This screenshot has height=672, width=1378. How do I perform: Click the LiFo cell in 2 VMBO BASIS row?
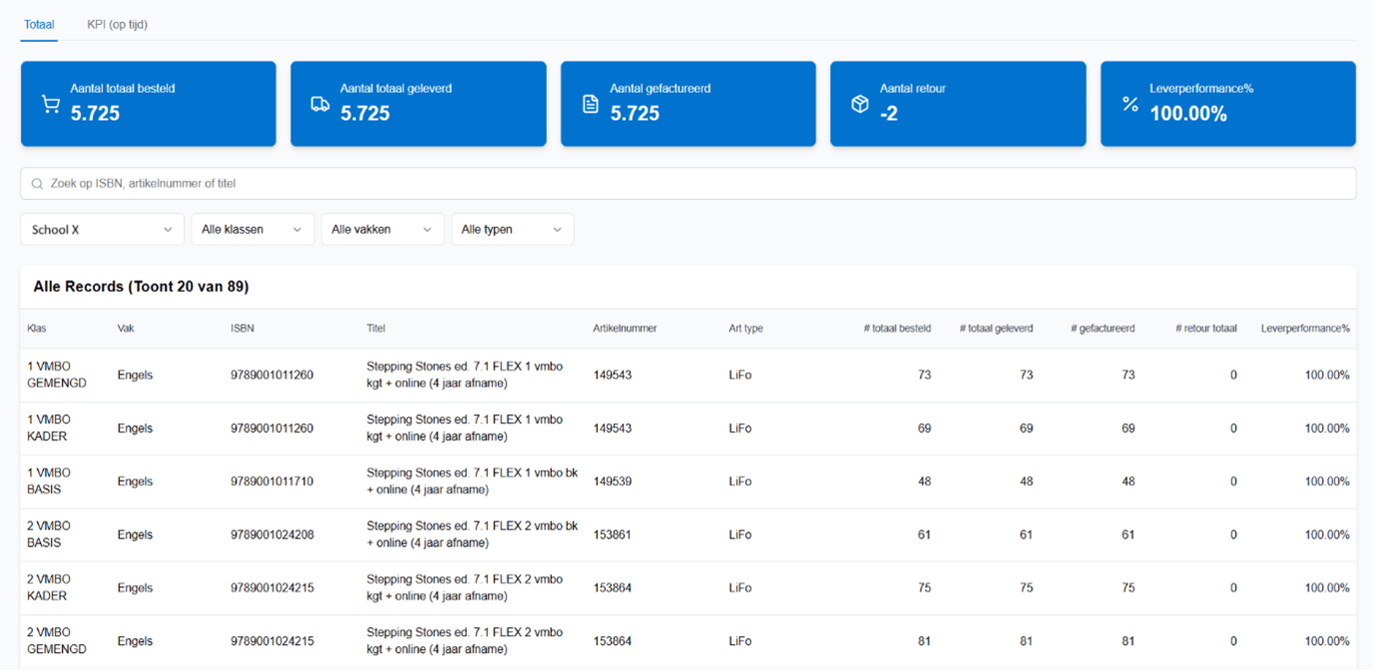740,535
